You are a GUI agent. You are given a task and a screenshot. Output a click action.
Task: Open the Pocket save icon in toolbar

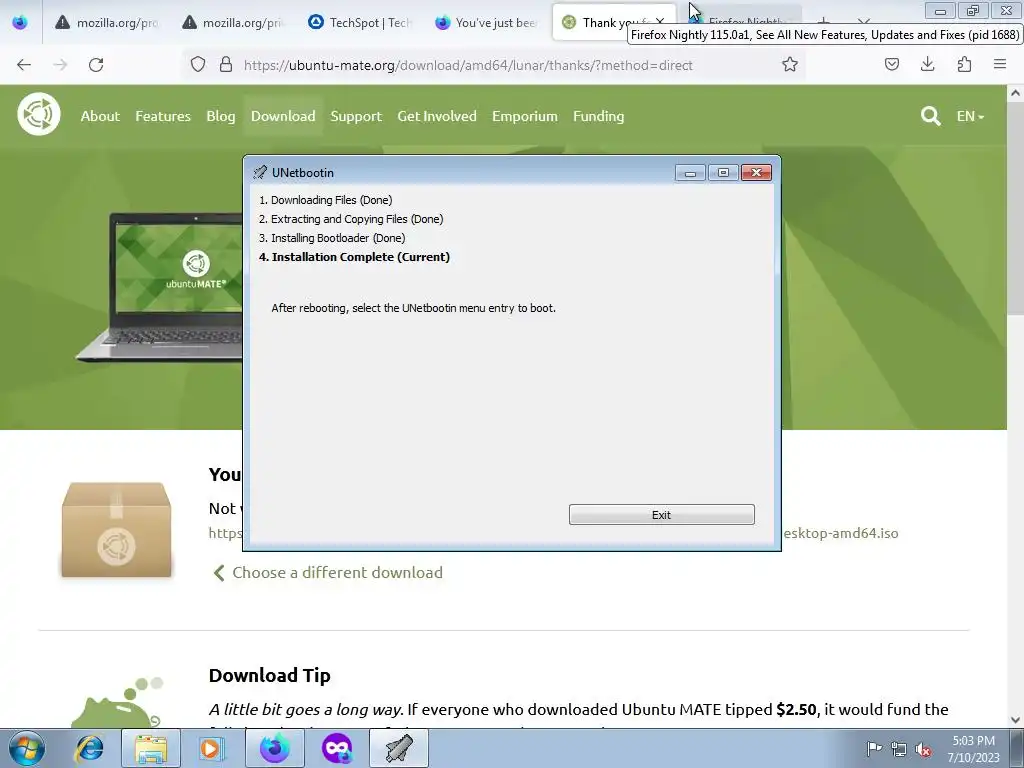[x=891, y=64]
